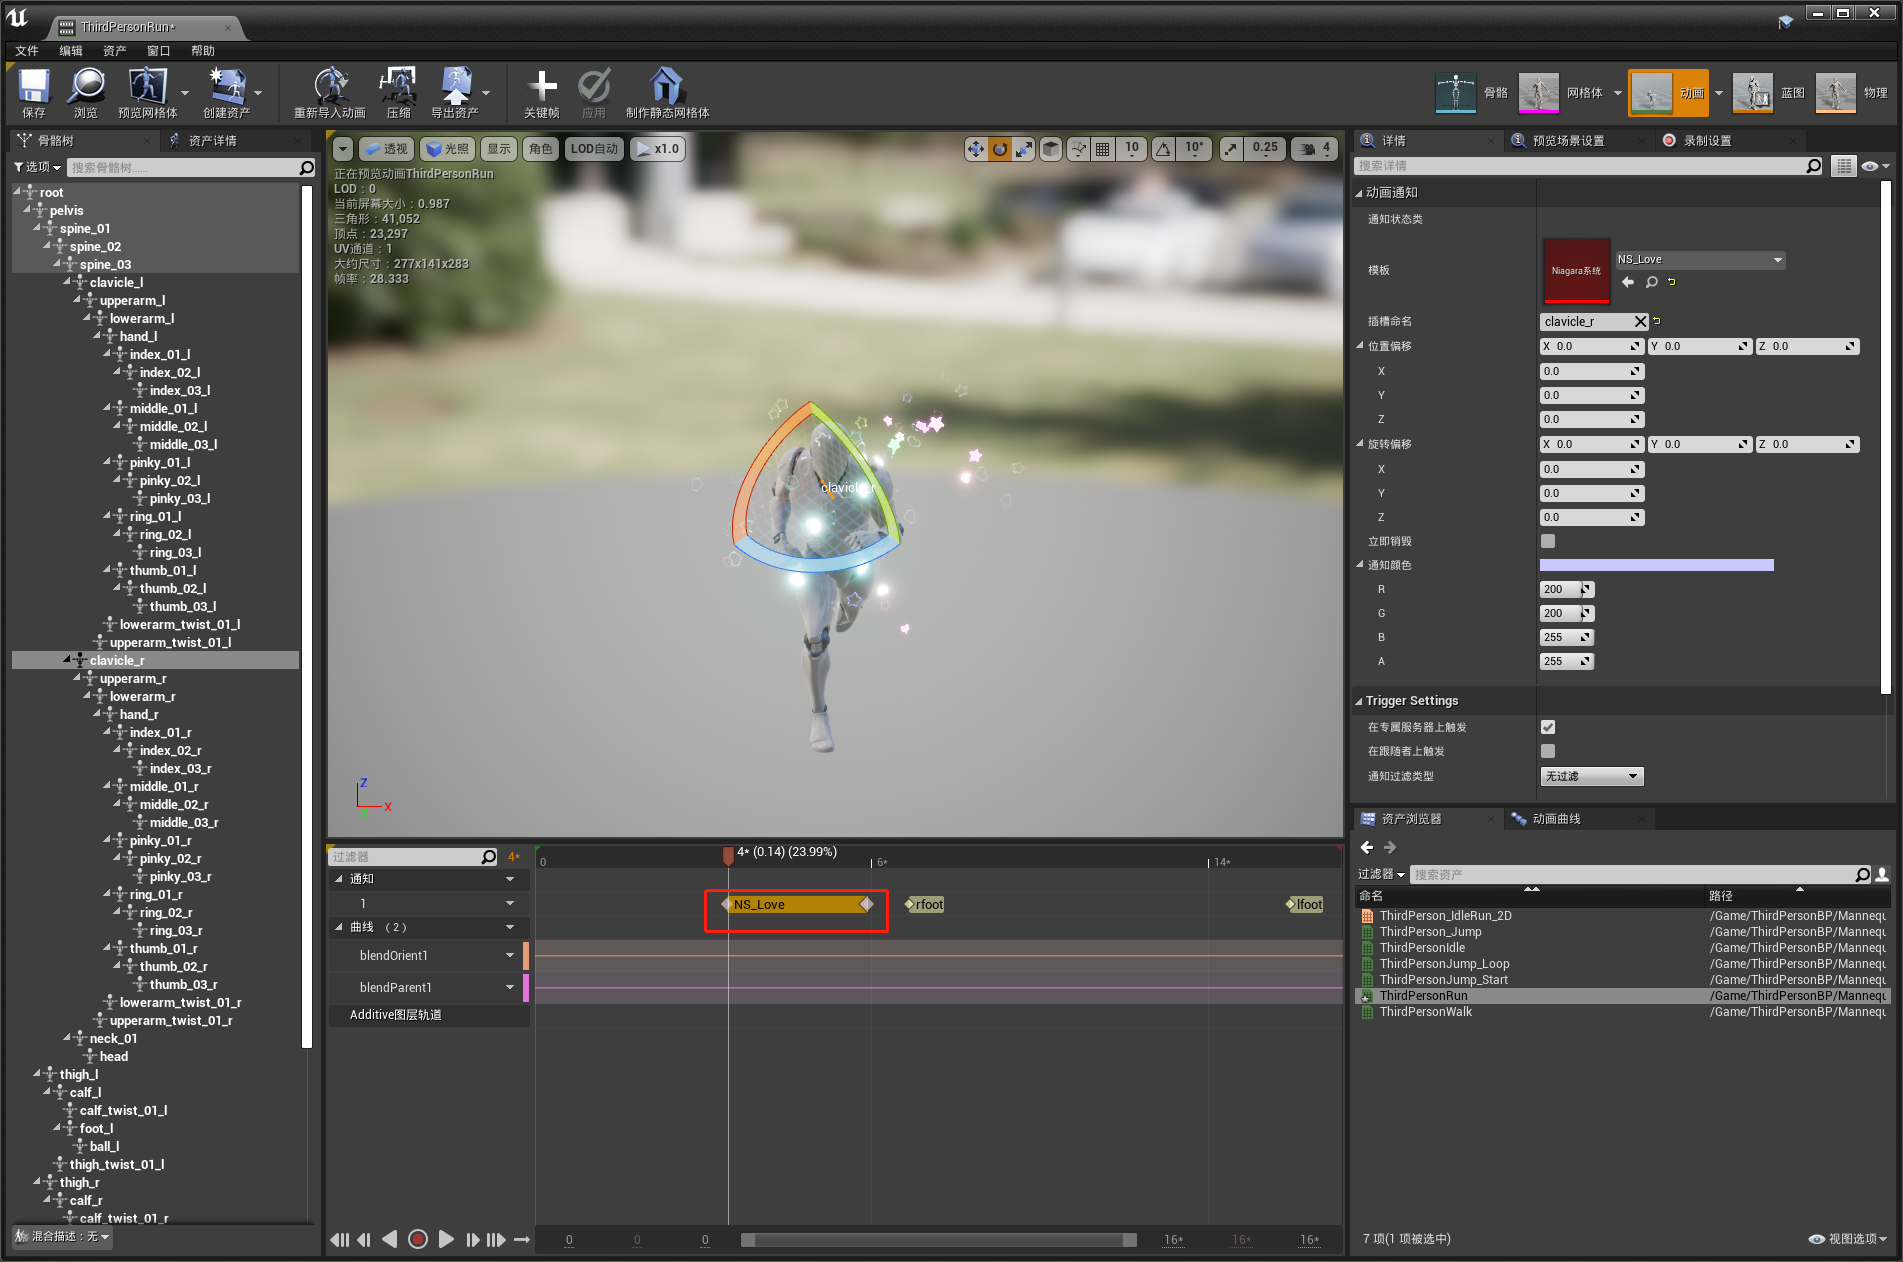The width and height of the screenshot is (1903, 1262).
Task: Collapse the 位置偏移 location offset section
Action: [x=1360, y=345]
